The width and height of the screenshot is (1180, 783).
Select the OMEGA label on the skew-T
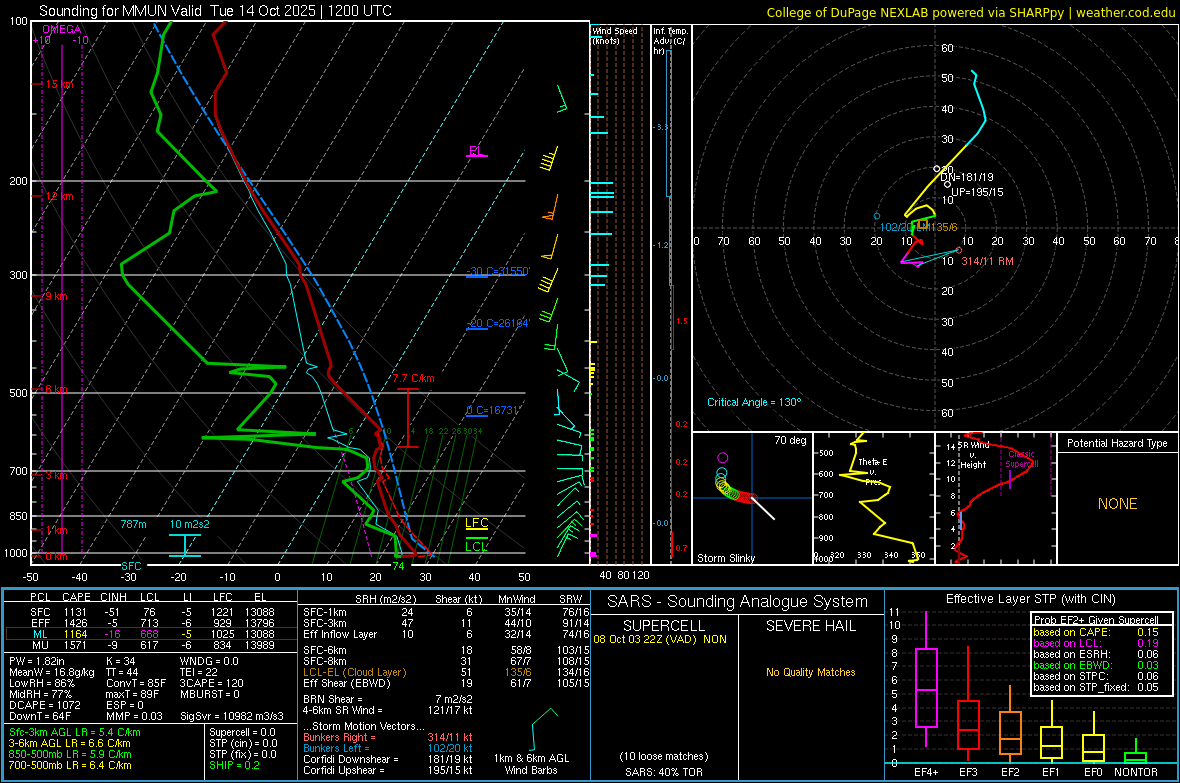click(62, 29)
